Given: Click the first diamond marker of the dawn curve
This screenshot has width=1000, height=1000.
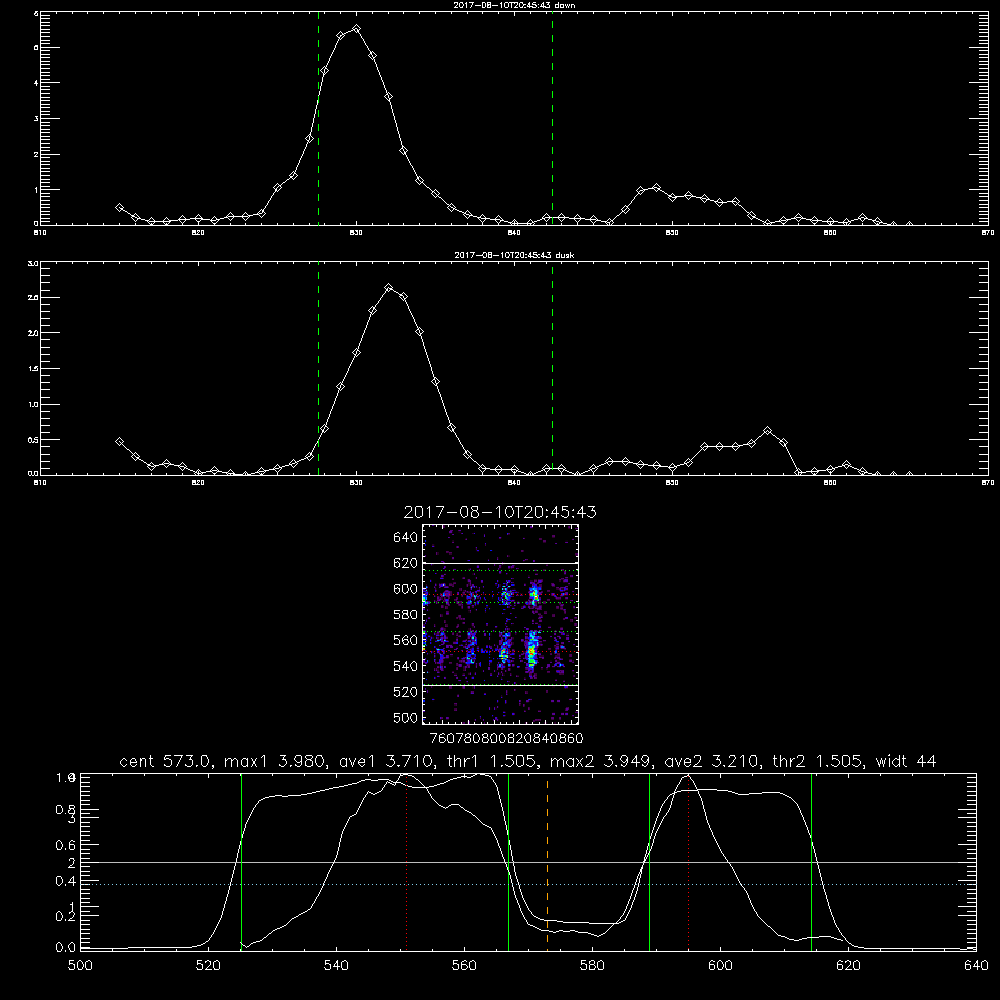Looking at the screenshot, I should [119, 207].
